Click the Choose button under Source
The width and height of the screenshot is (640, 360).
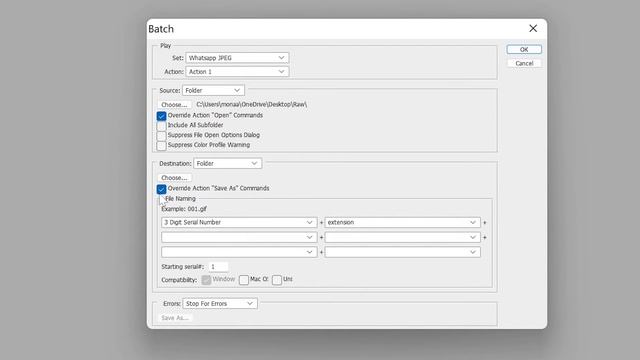[174, 104]
